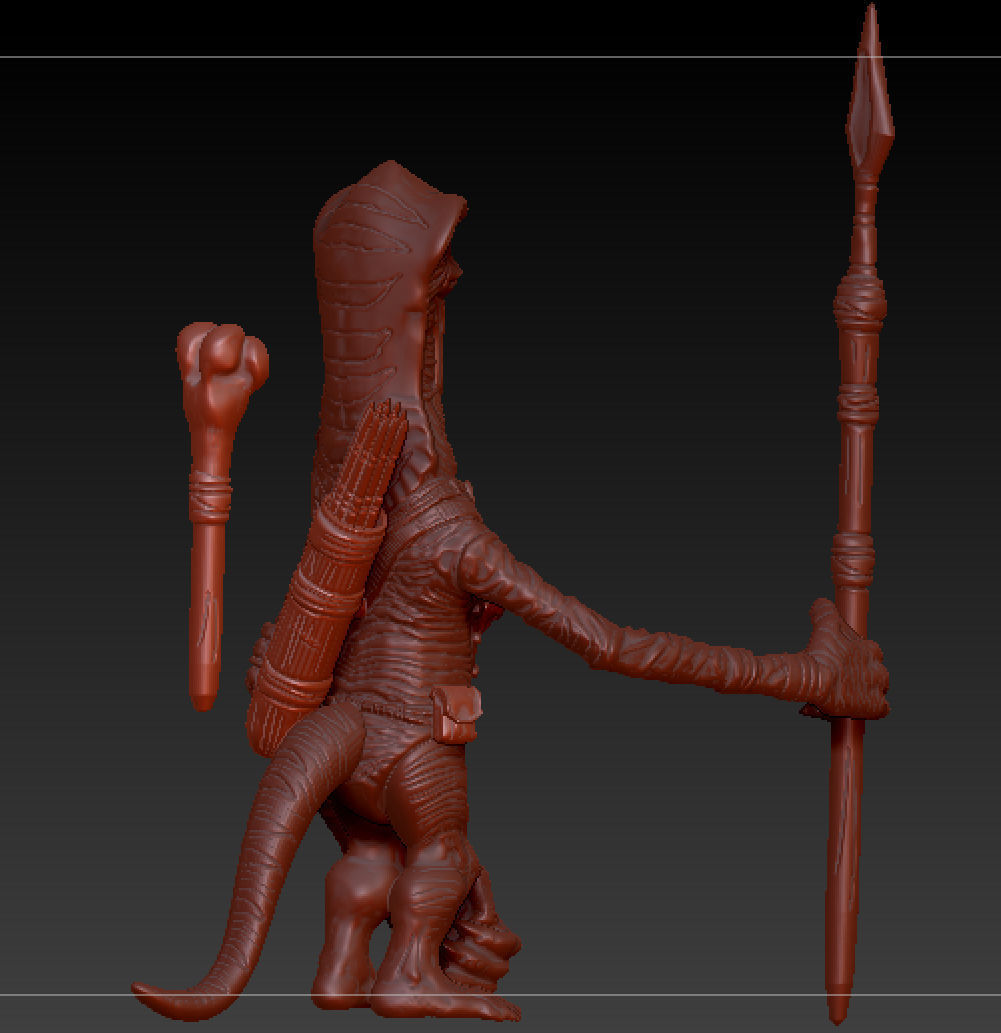The height and width of the screenshot is (1033, 1001).
Task: Click the bone club model
Action: [214, 514]
